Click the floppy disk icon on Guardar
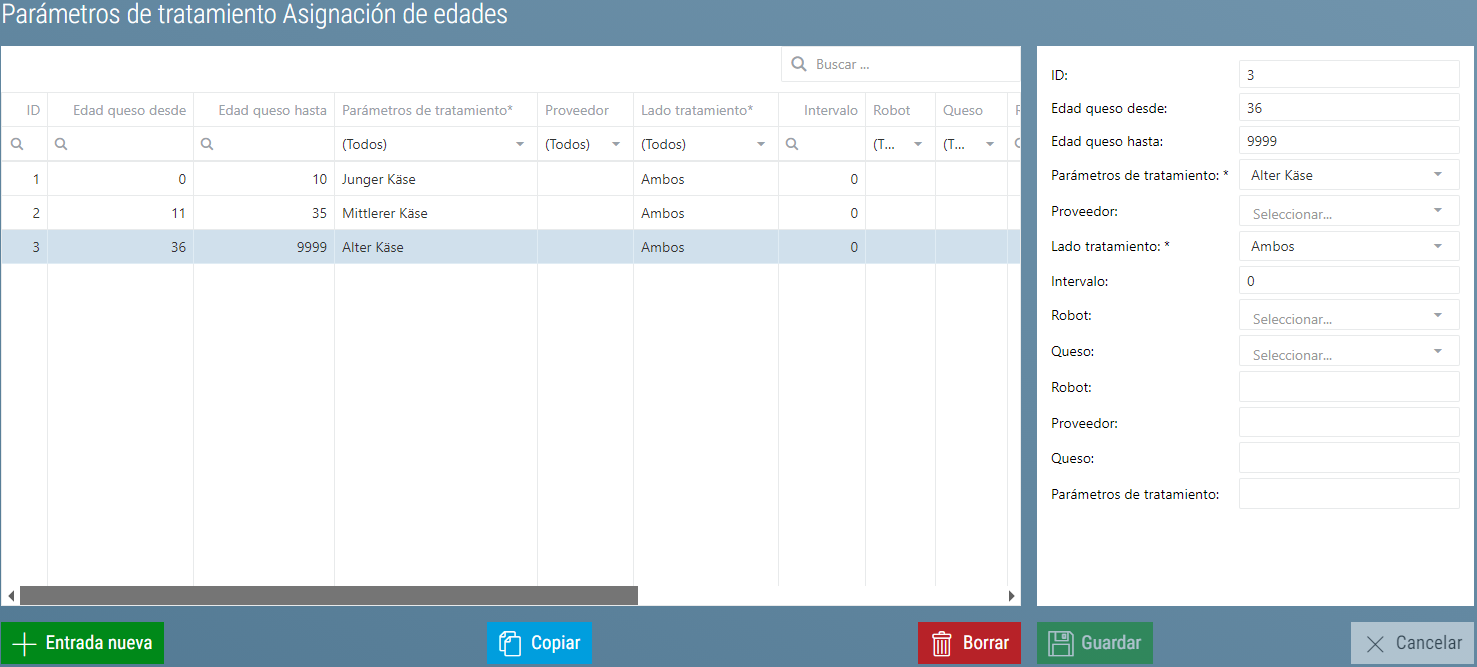This screenshot has width=1477, height=667. tap(1060, 644)
